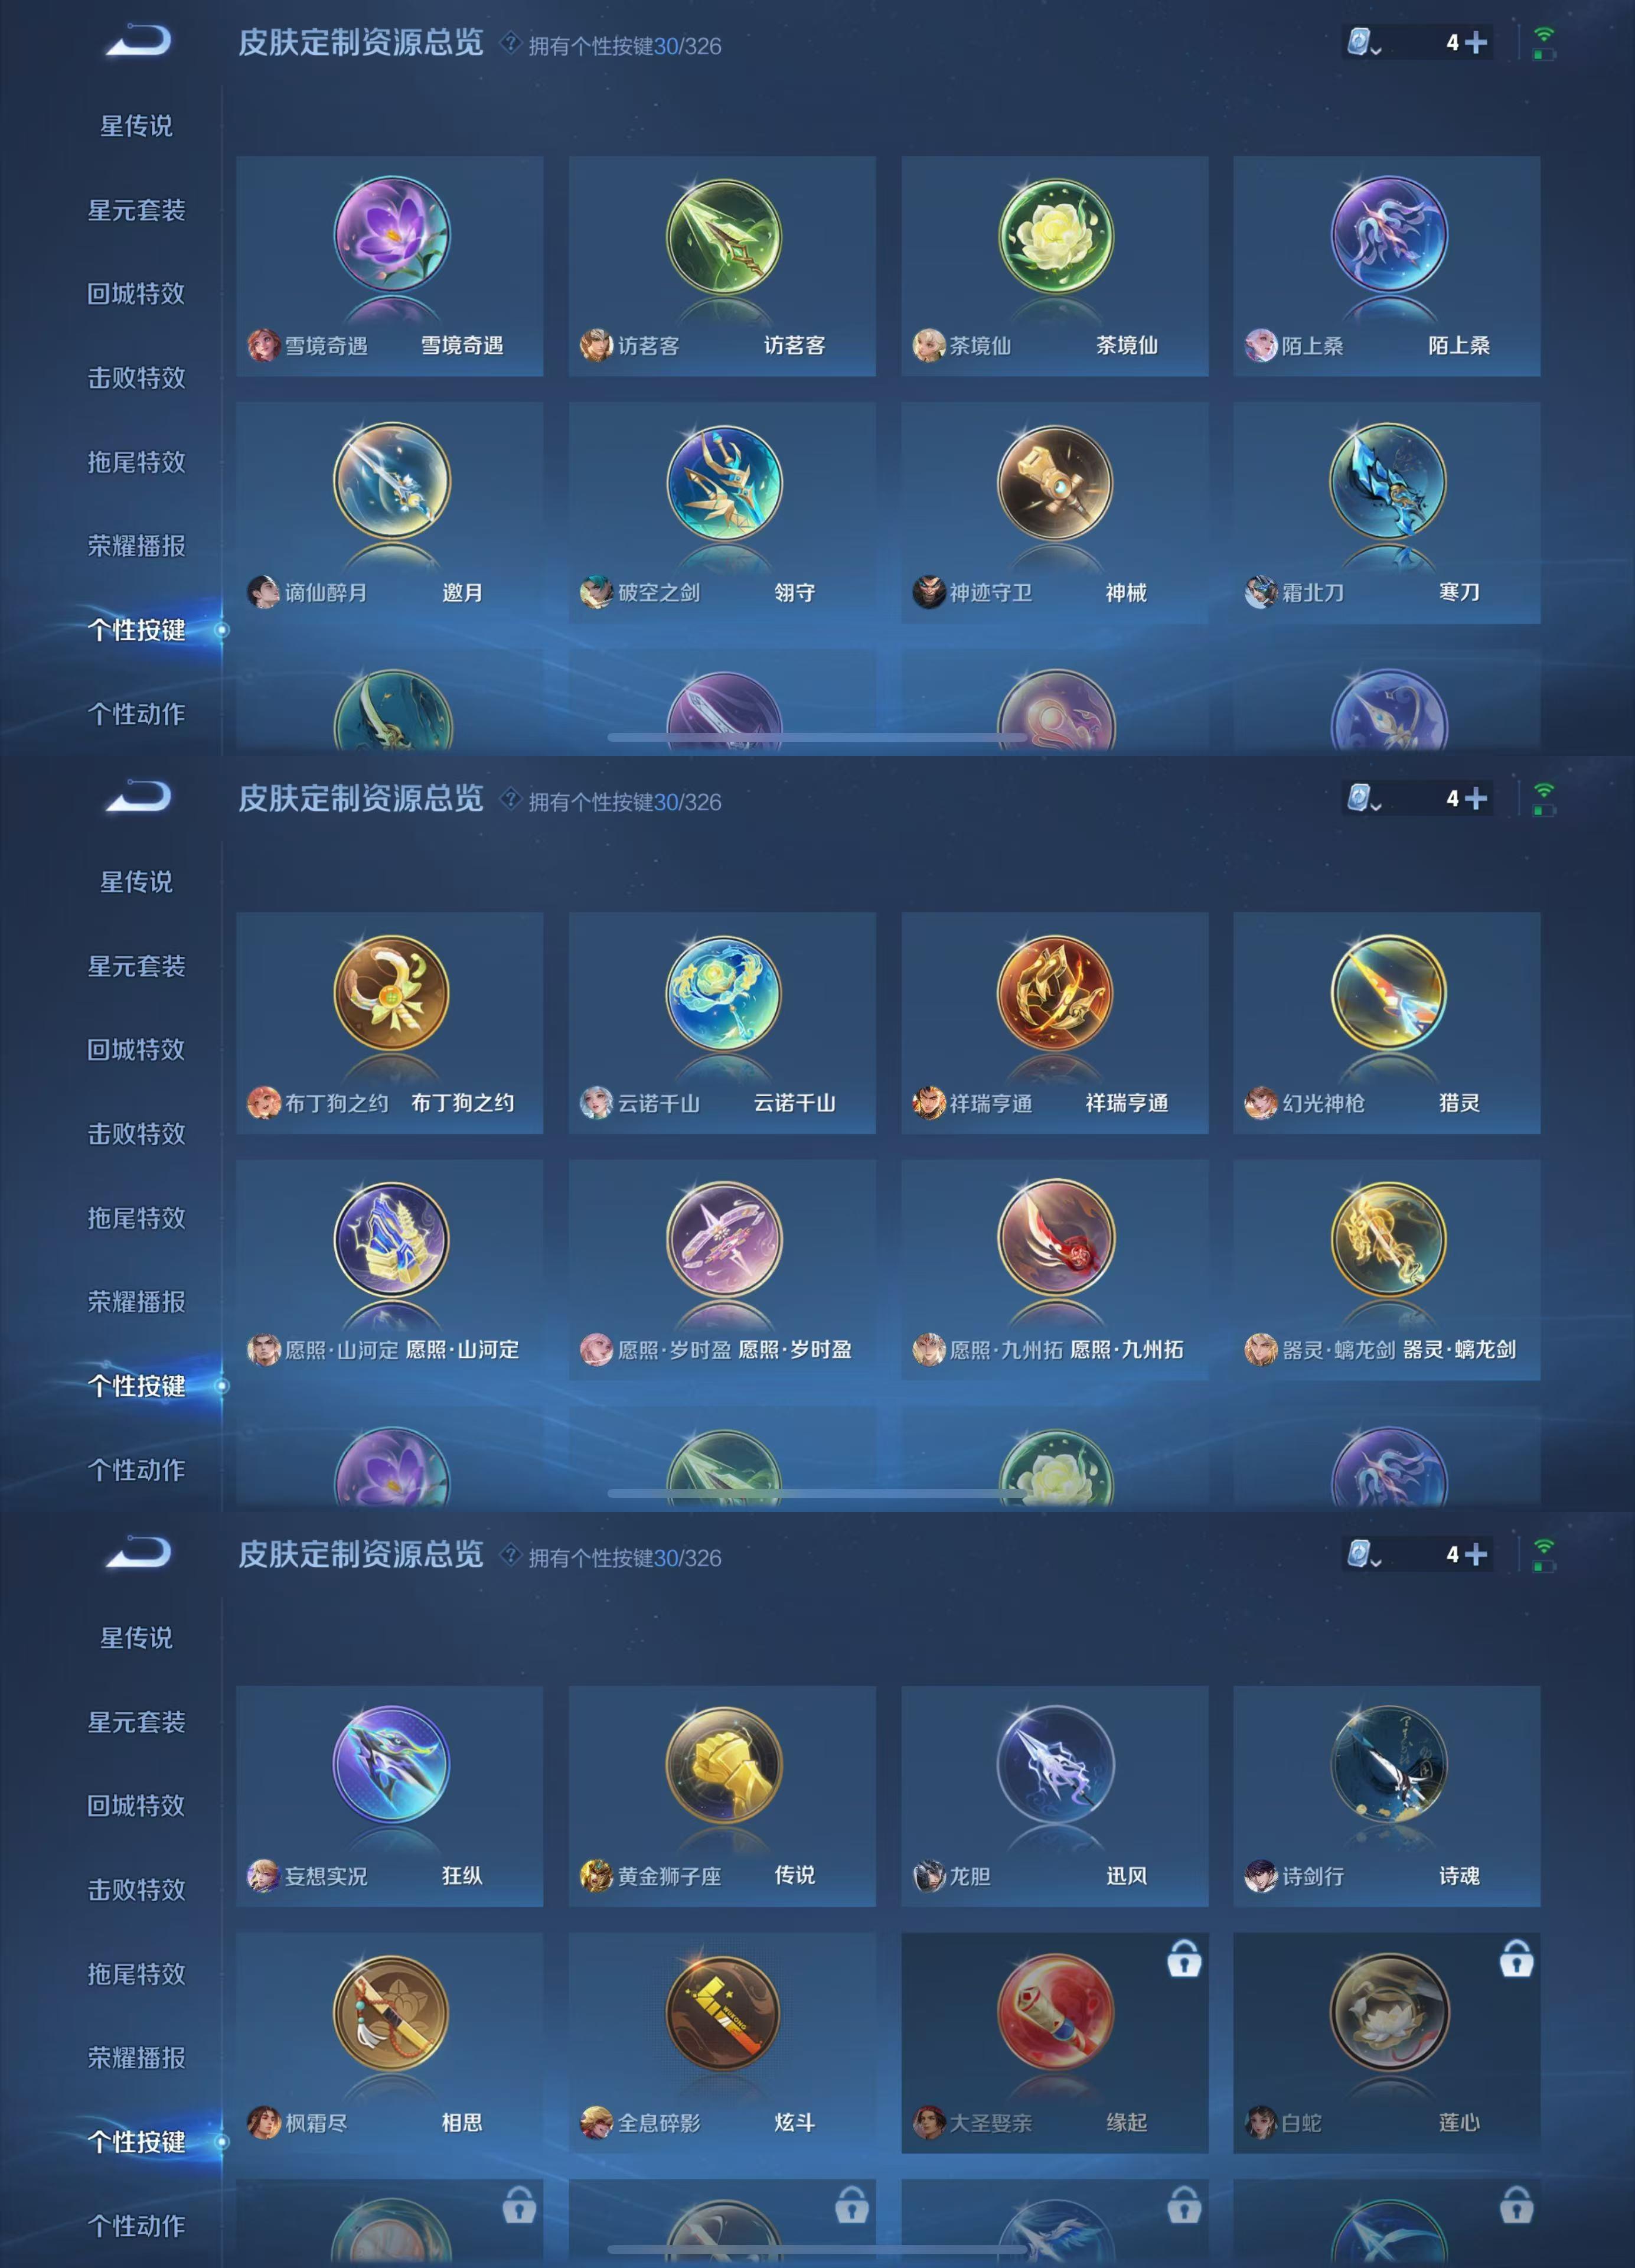
Task: Open the 妄想实况 狂纵 key card
Action: (390, 1796)
